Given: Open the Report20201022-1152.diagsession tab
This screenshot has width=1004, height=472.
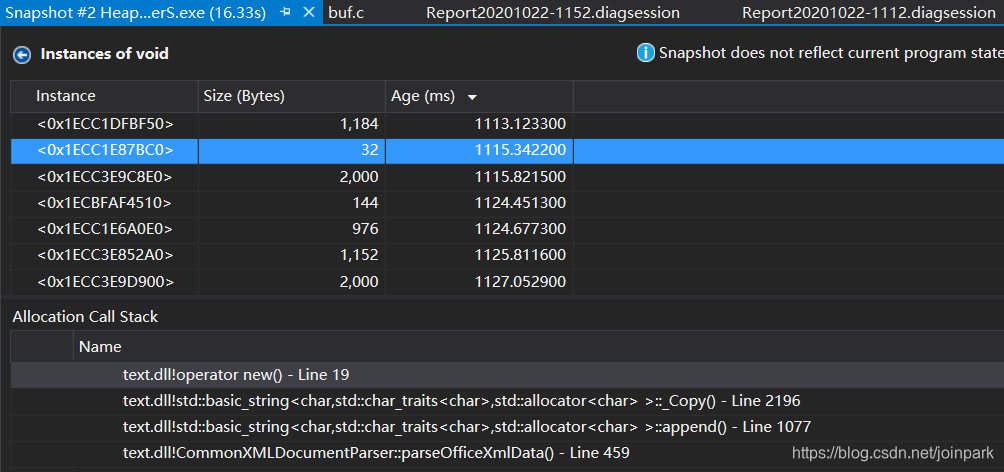Looking at the screenshot, I should tap(553, 12).
